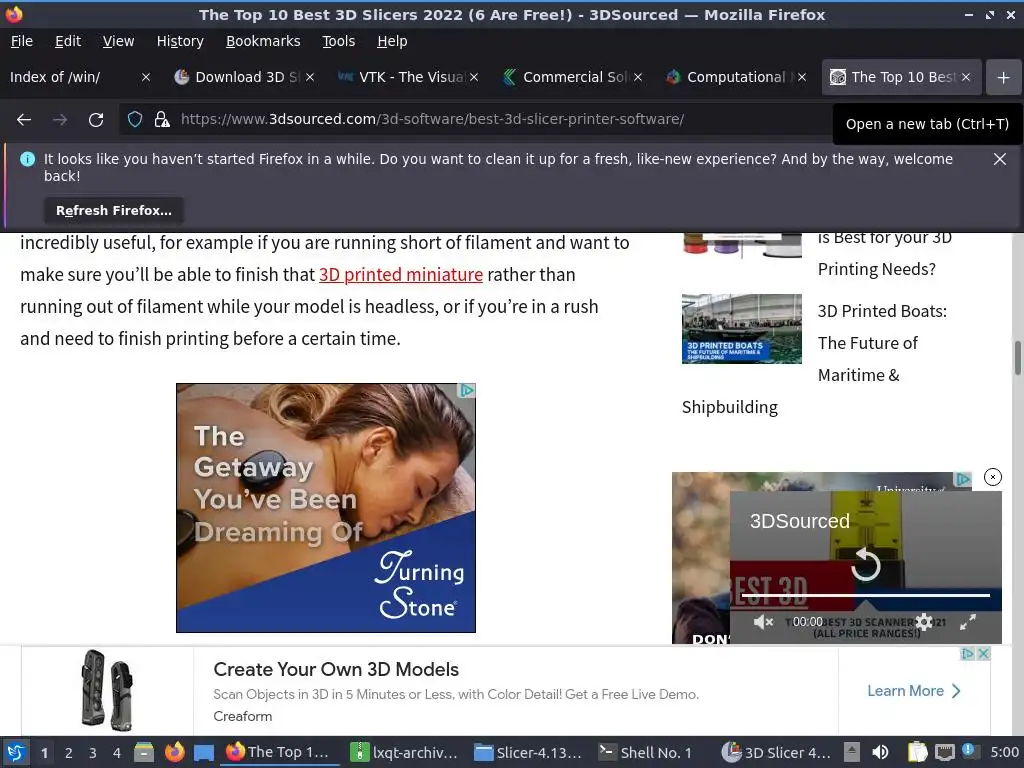Open the History menu
Image resolution: width=1024 pixels, height=768 pixels.
tap(180, 41)
